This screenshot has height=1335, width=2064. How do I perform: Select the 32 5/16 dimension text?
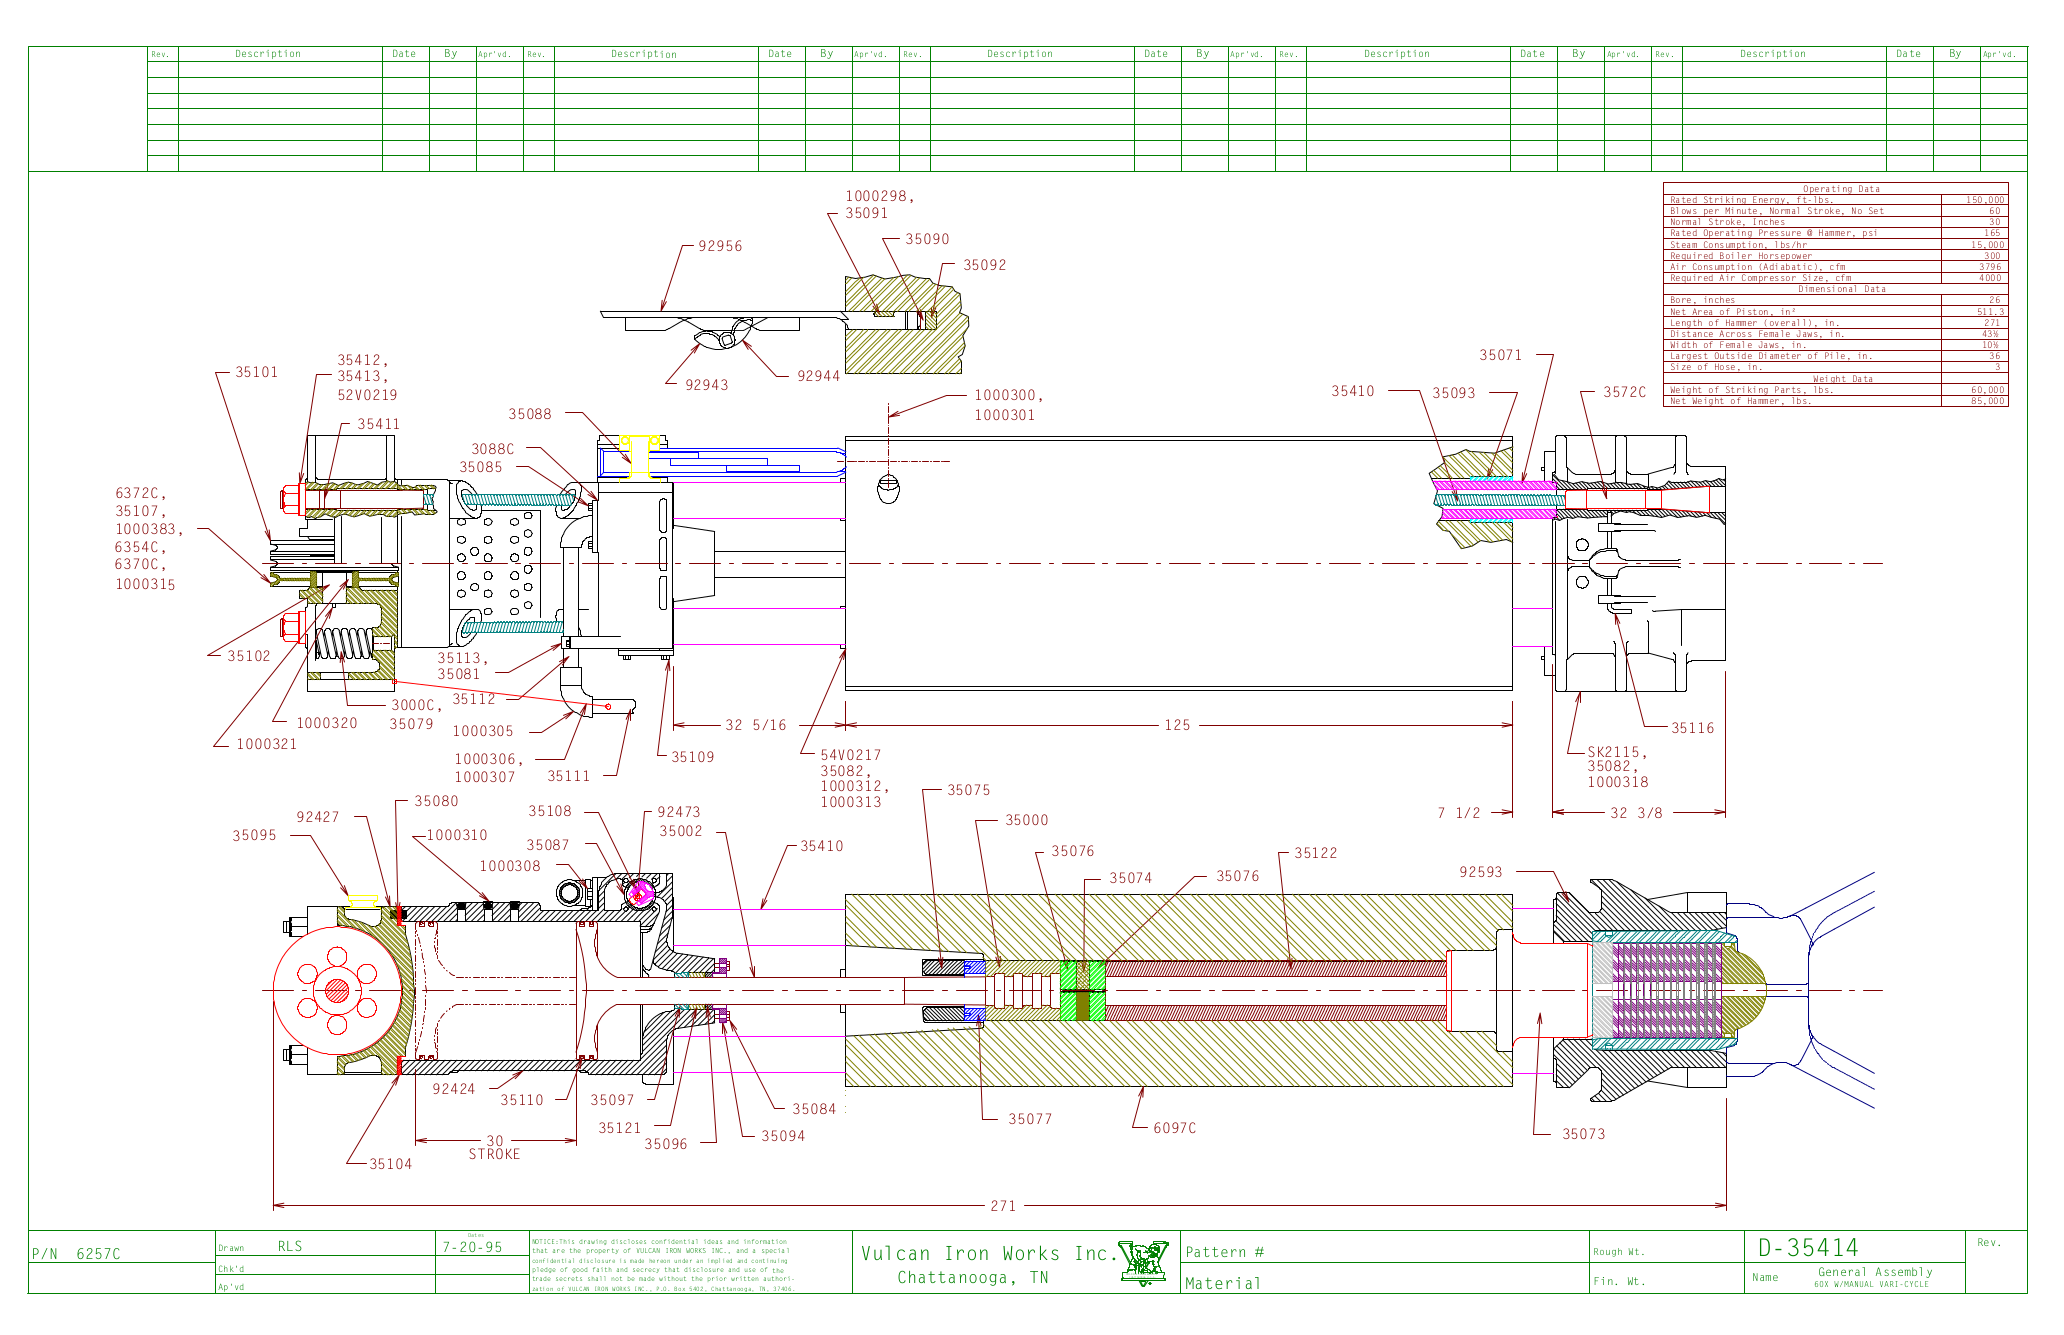[755, 725]
